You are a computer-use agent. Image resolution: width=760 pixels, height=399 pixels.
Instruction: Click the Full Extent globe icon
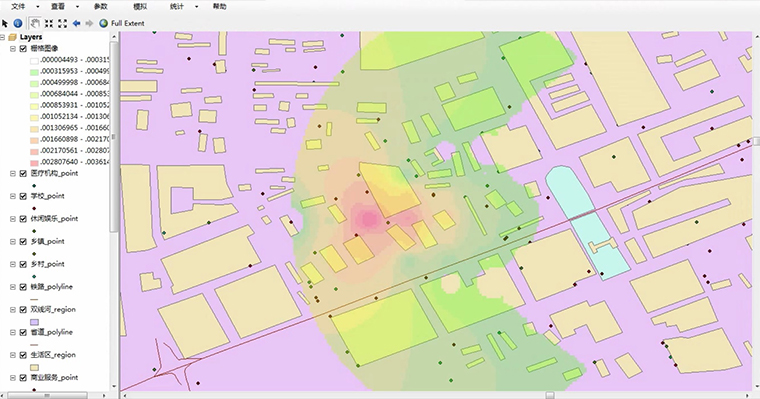[x=103, y=23]
